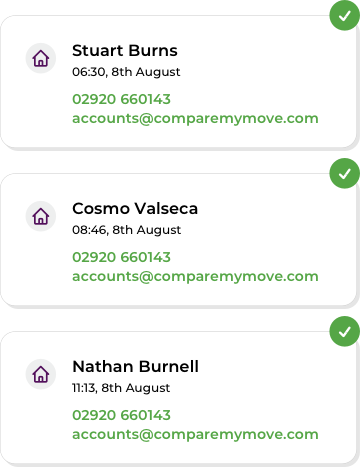This screenshot has width=360, height=467.
Task: Open the Cosmo Valseca lead card
Action: tap(179, 239)
